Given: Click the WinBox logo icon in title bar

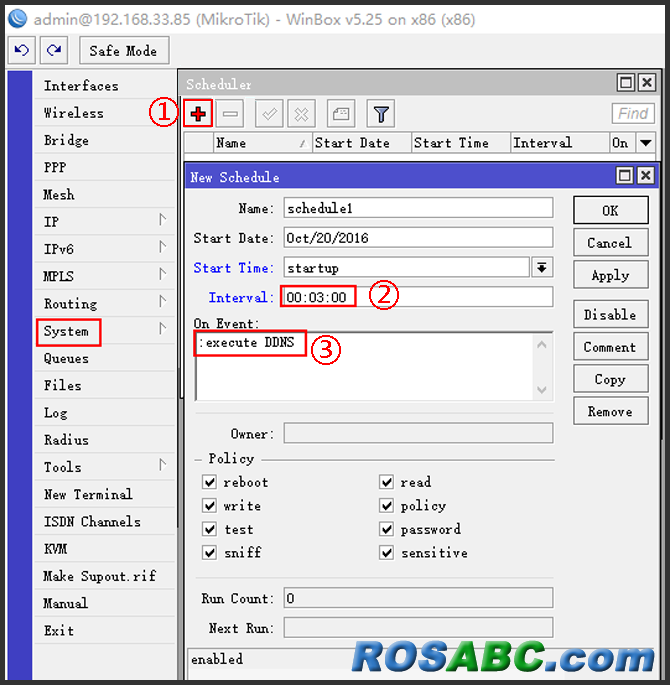Looking at the screenshot, I should pos(17,19).
